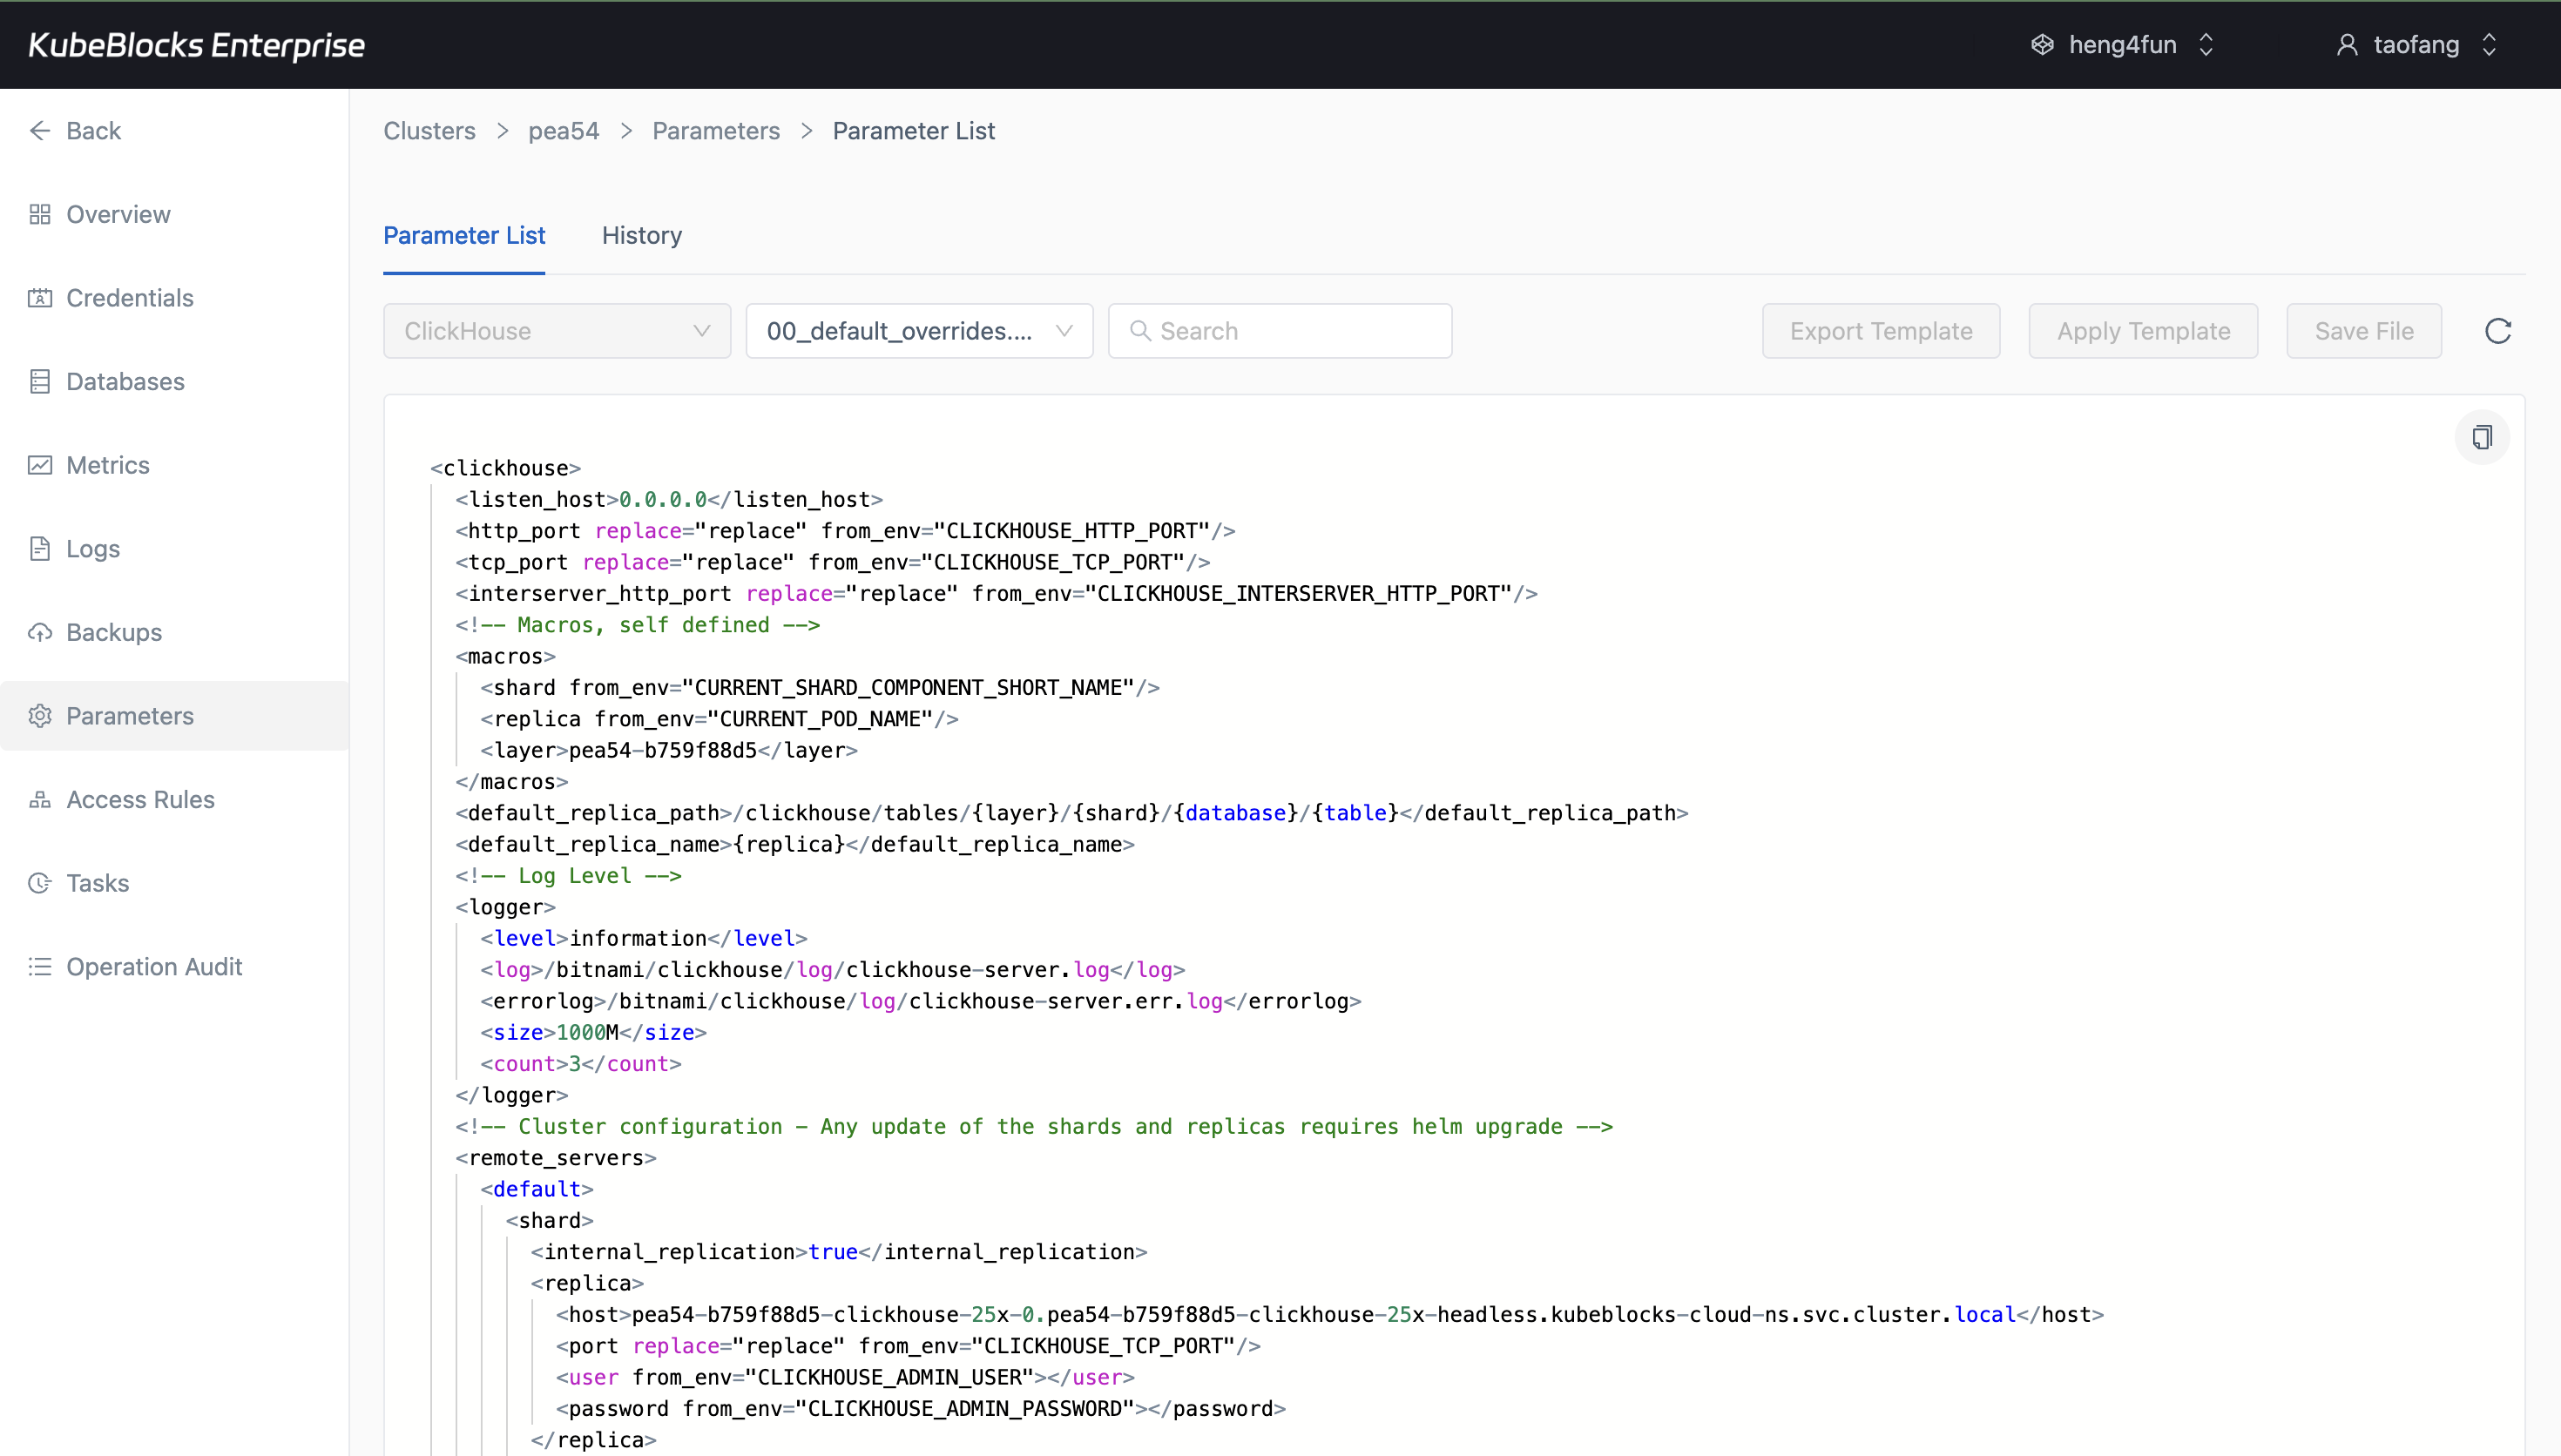Open the 00_default_overrides file dropdown
The height and width of the screenshot is (1456, 2561).
pos(918,331)
